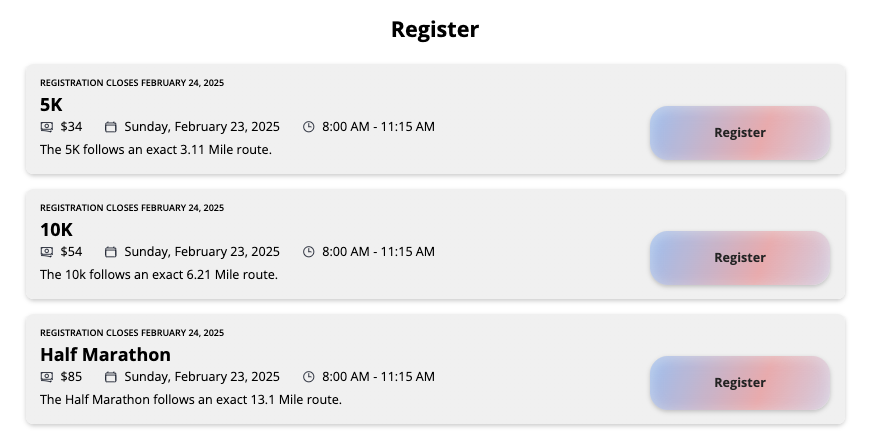Click the Register page heading

tap(435, 30)
